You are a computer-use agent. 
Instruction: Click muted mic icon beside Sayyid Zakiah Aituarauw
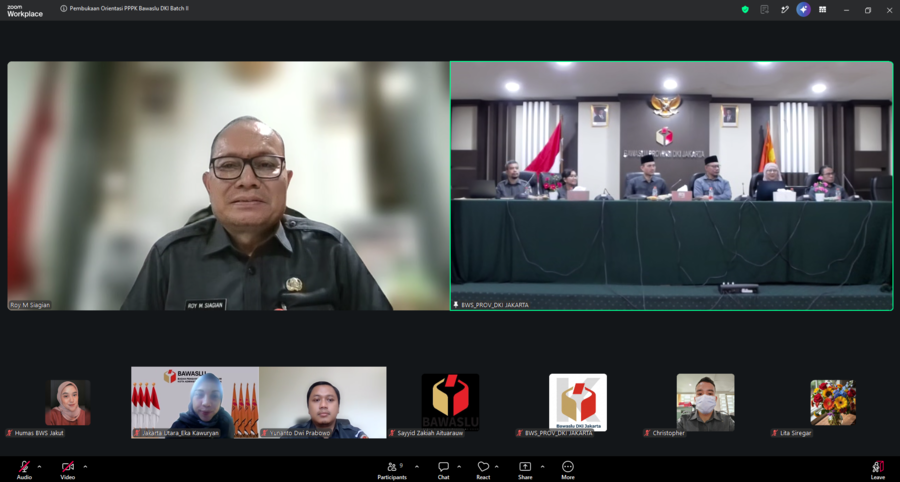click(x=392, y=433)
